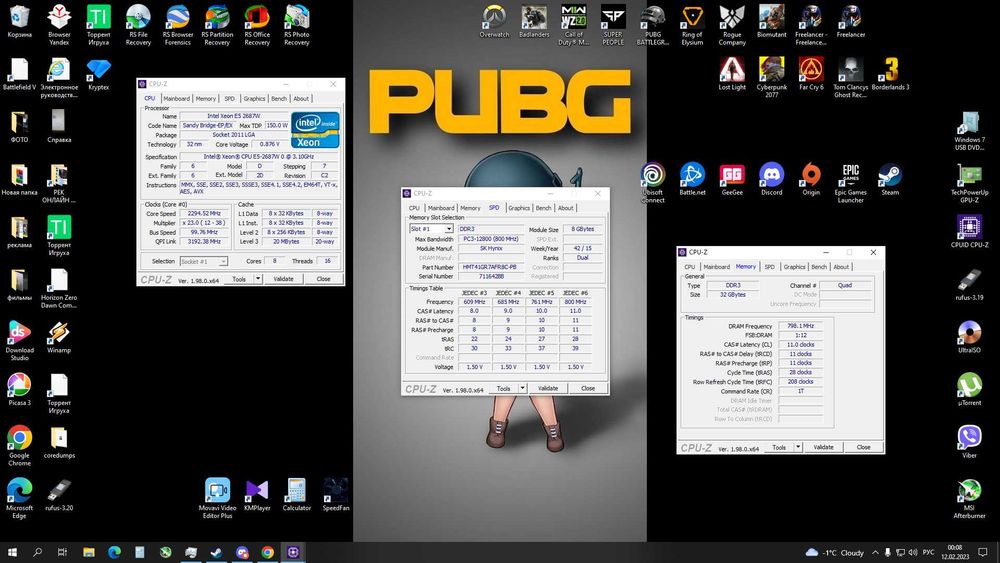Open the weather Cloudy taskbar widget
Image resolution: width=1000 pixels, height=563 pixels.
coord(834,552)
